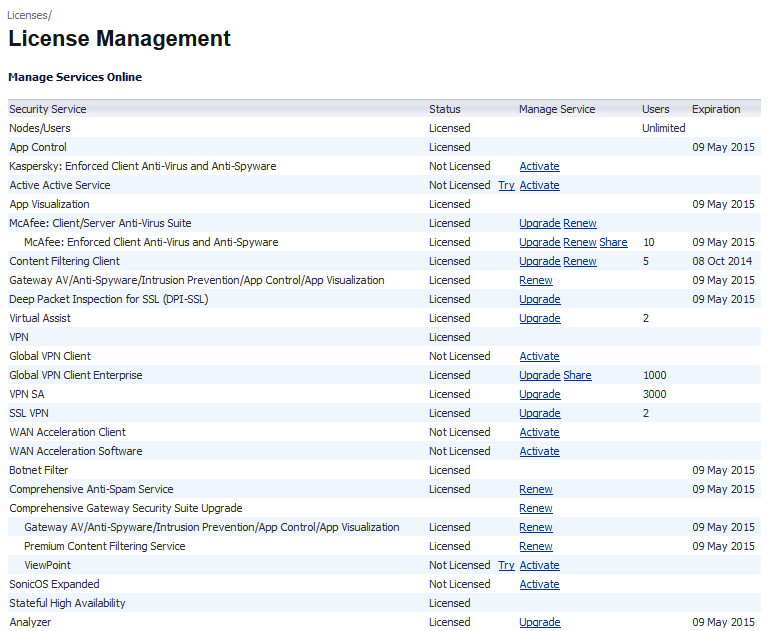Click the Expiration column header
This screenshot has width=768, height=631.
pyautogui.click(x=716, y=109)
